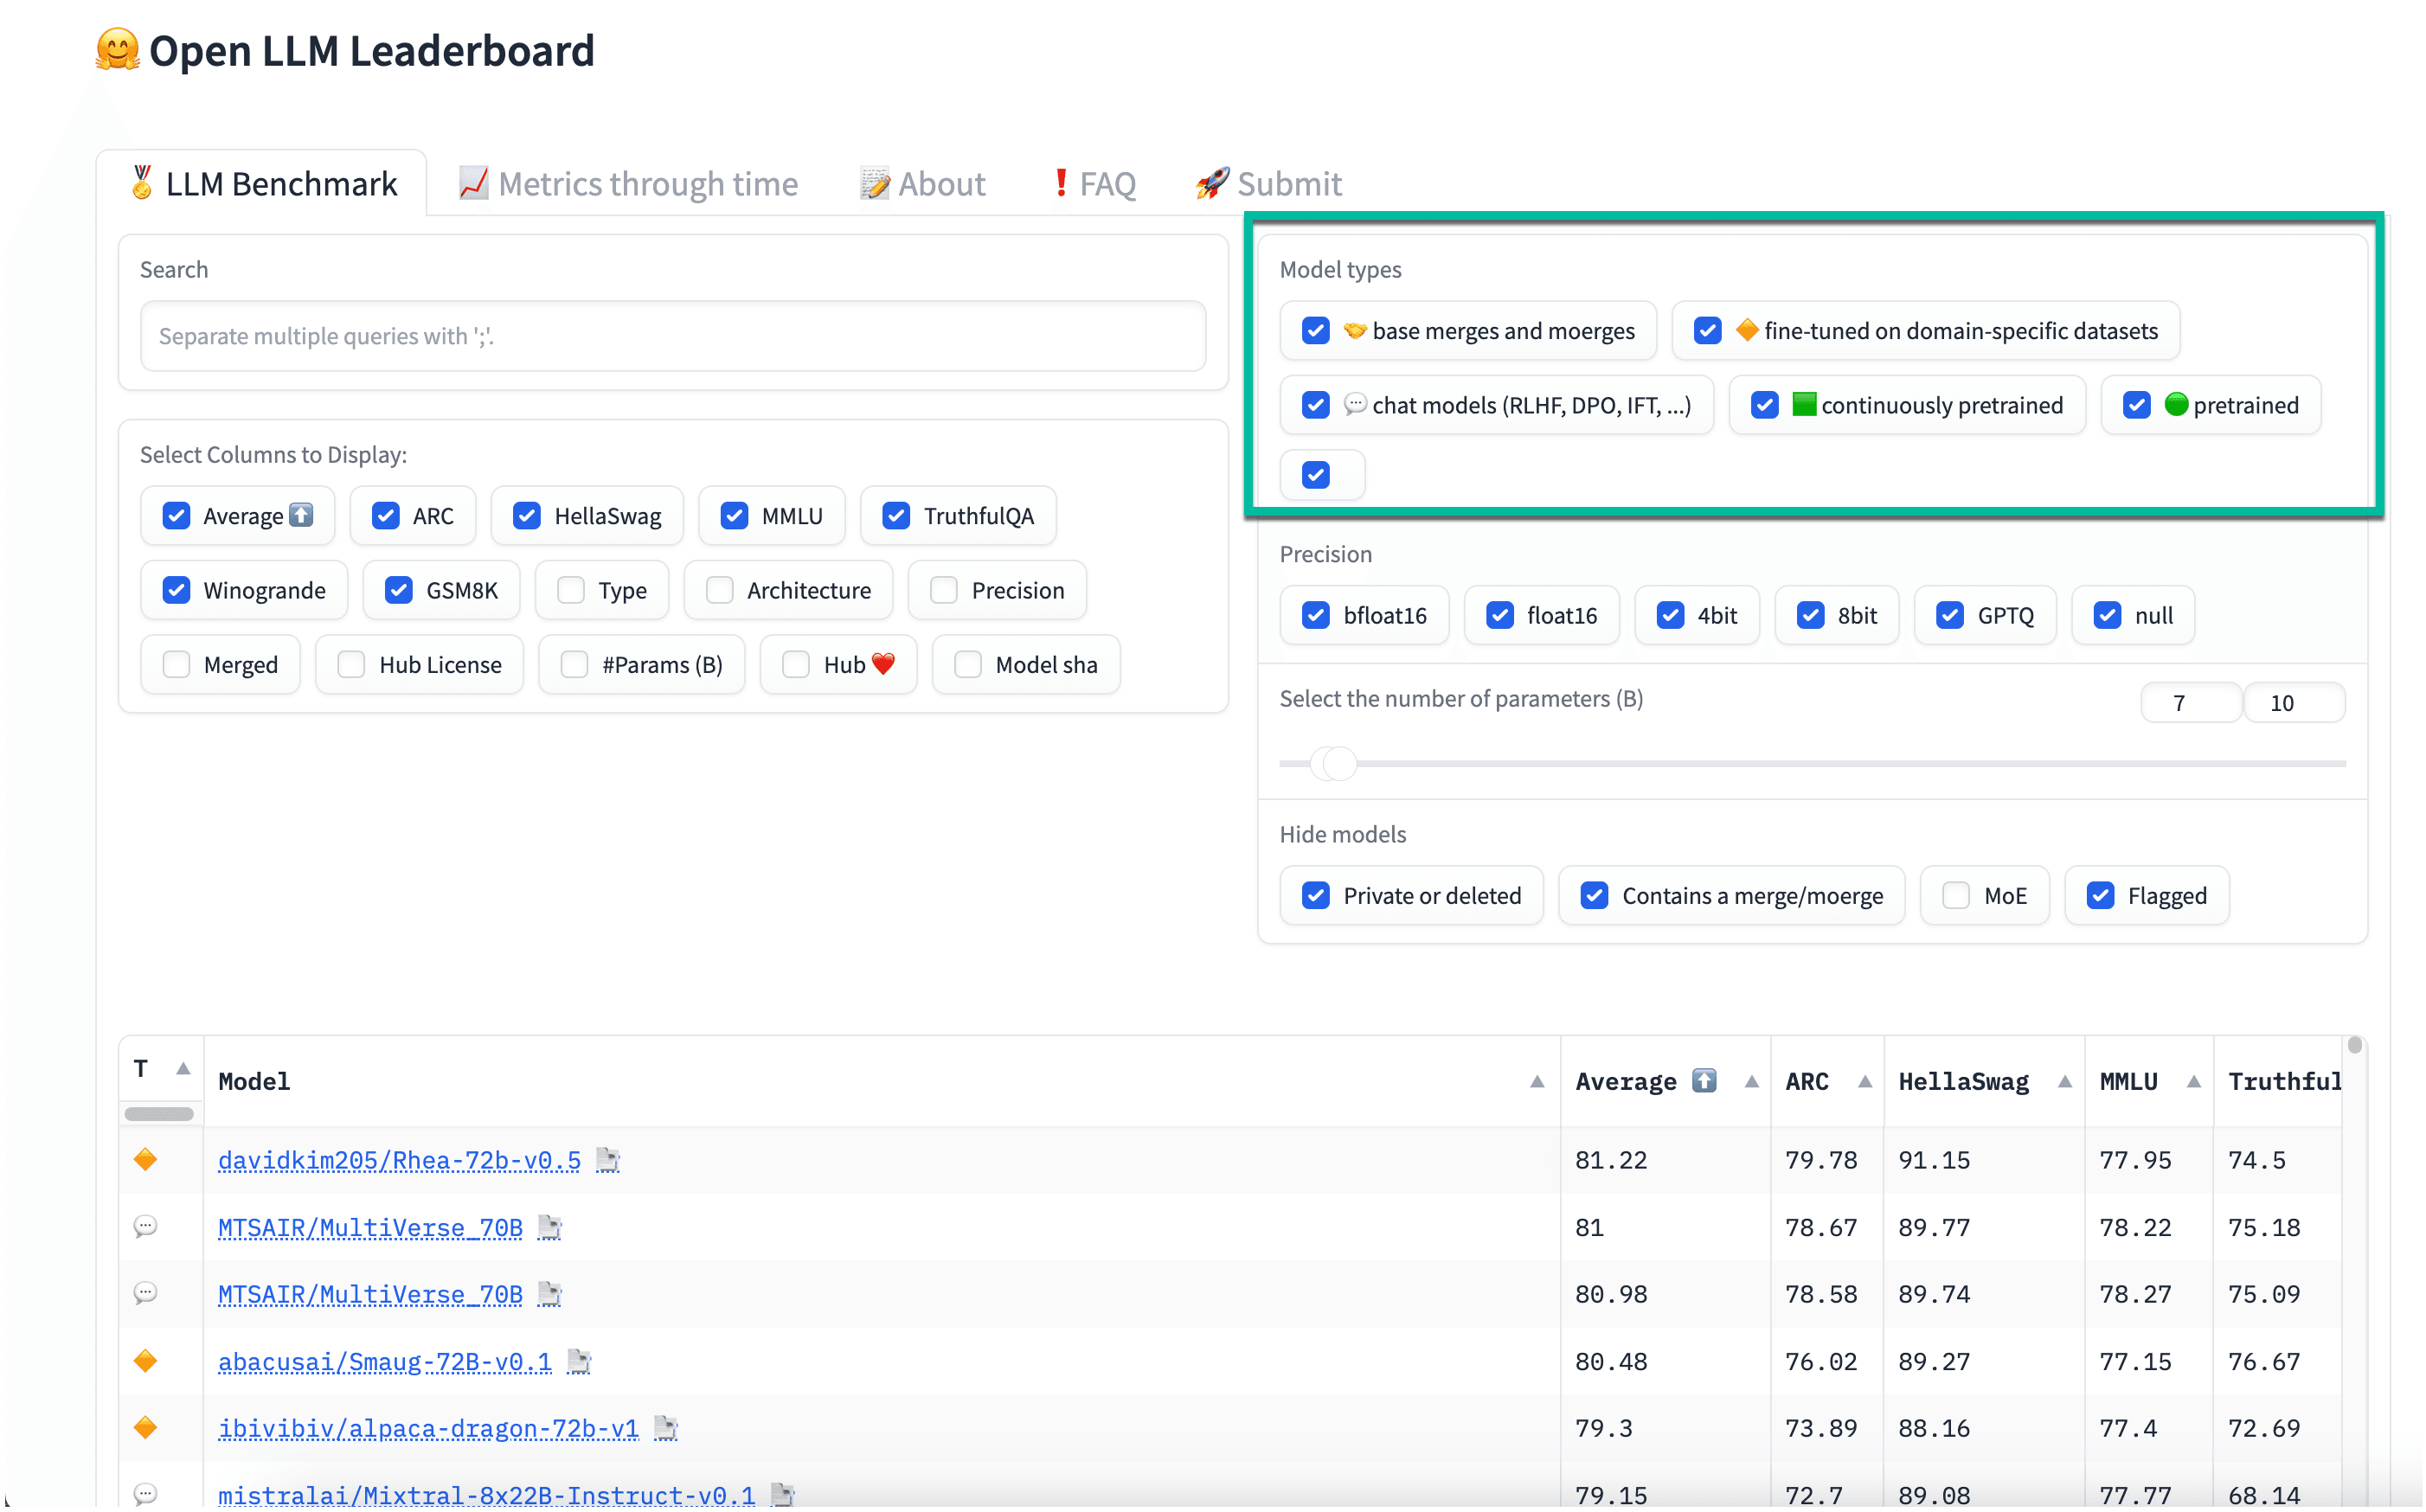
Task: Click the hugging face emoji in the title
Action: coord(117,49)
